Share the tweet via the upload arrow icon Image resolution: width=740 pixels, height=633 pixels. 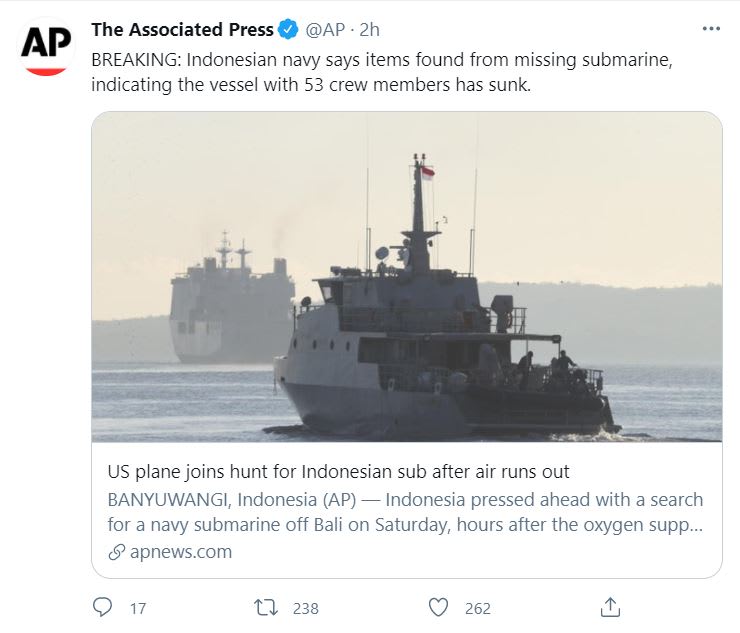pyautogui.click(x=610, y=607)
